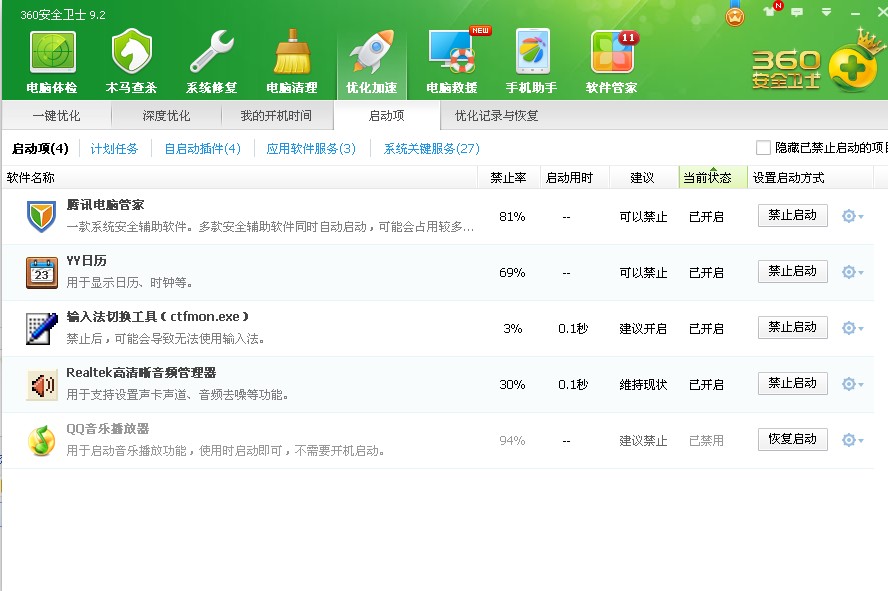Viewport: 888px width, 591px height.
Task: Open 电脑清理 broom icon
Action: [292, 52]
